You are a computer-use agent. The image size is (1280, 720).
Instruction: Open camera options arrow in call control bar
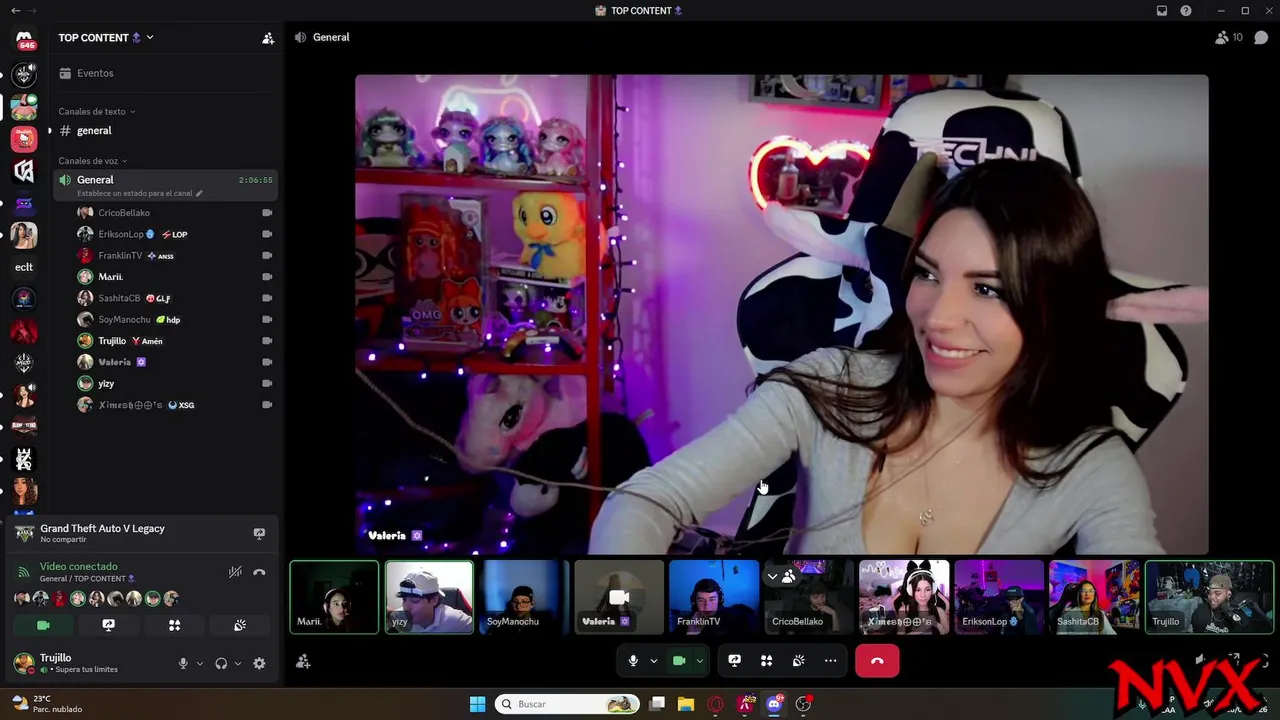tap(700, 661)
